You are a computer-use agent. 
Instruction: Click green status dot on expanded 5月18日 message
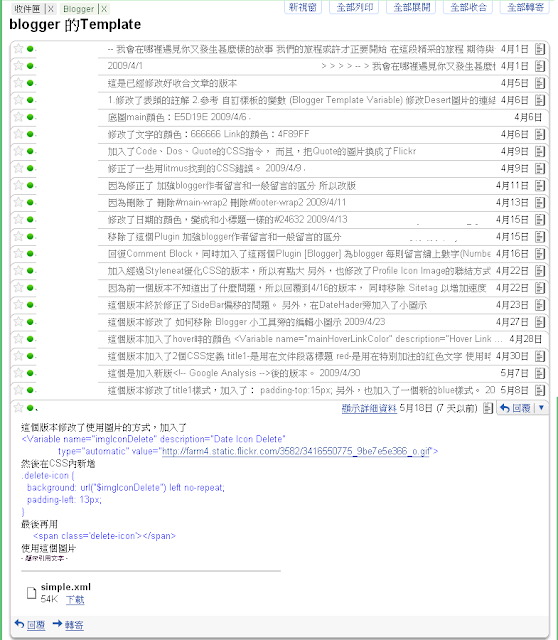pyautogui.click(x=30, y=407)
